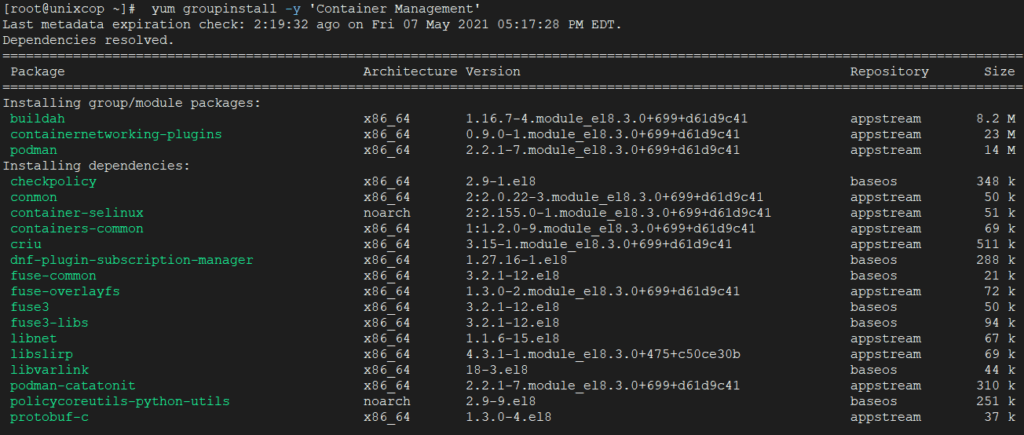
Task: Select the containernetworking-plugins package entry
Action: (116, 135)
